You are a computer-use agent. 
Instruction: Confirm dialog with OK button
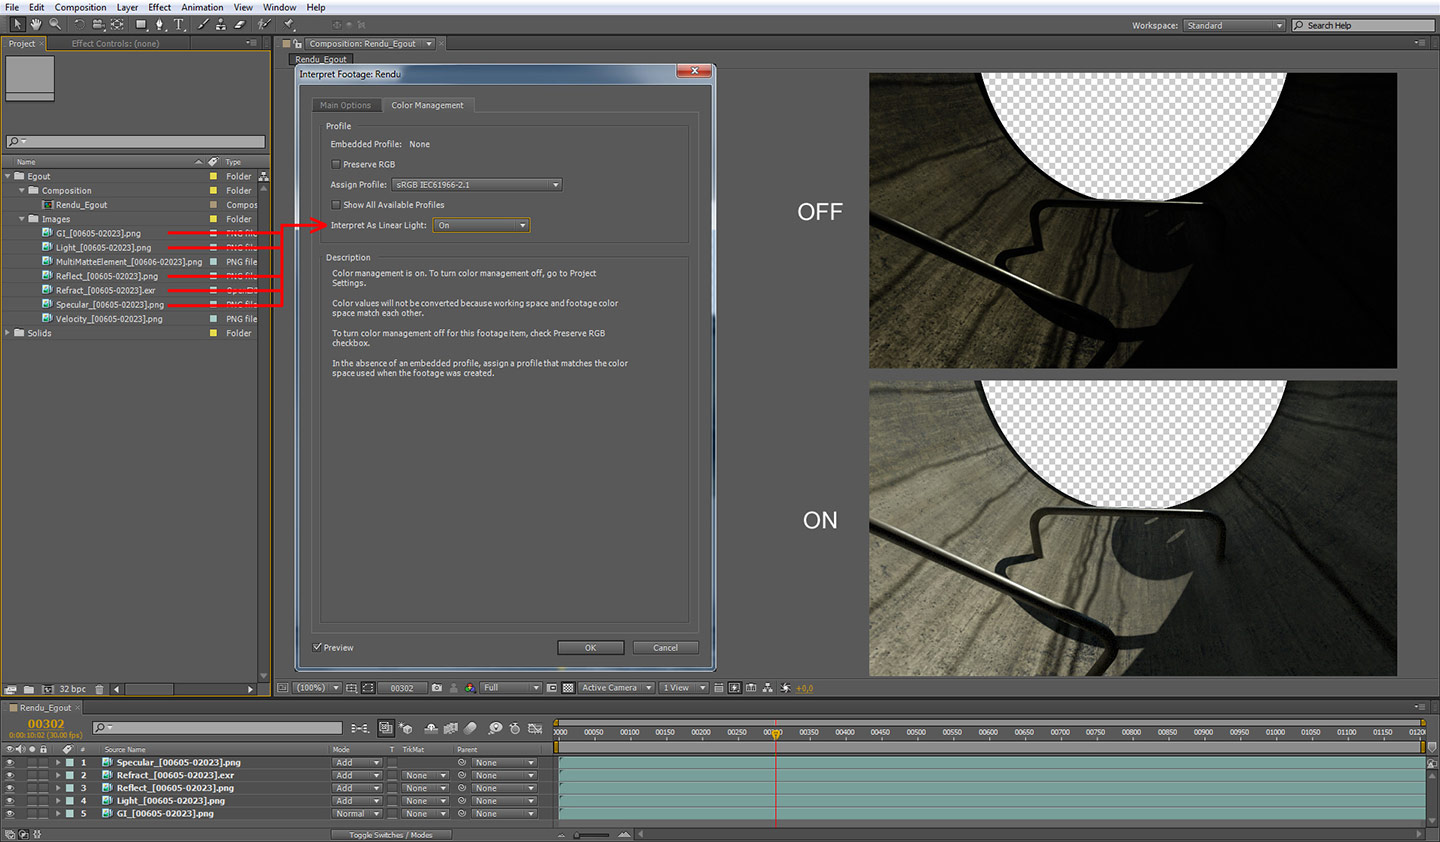click(x=590, y=648)
